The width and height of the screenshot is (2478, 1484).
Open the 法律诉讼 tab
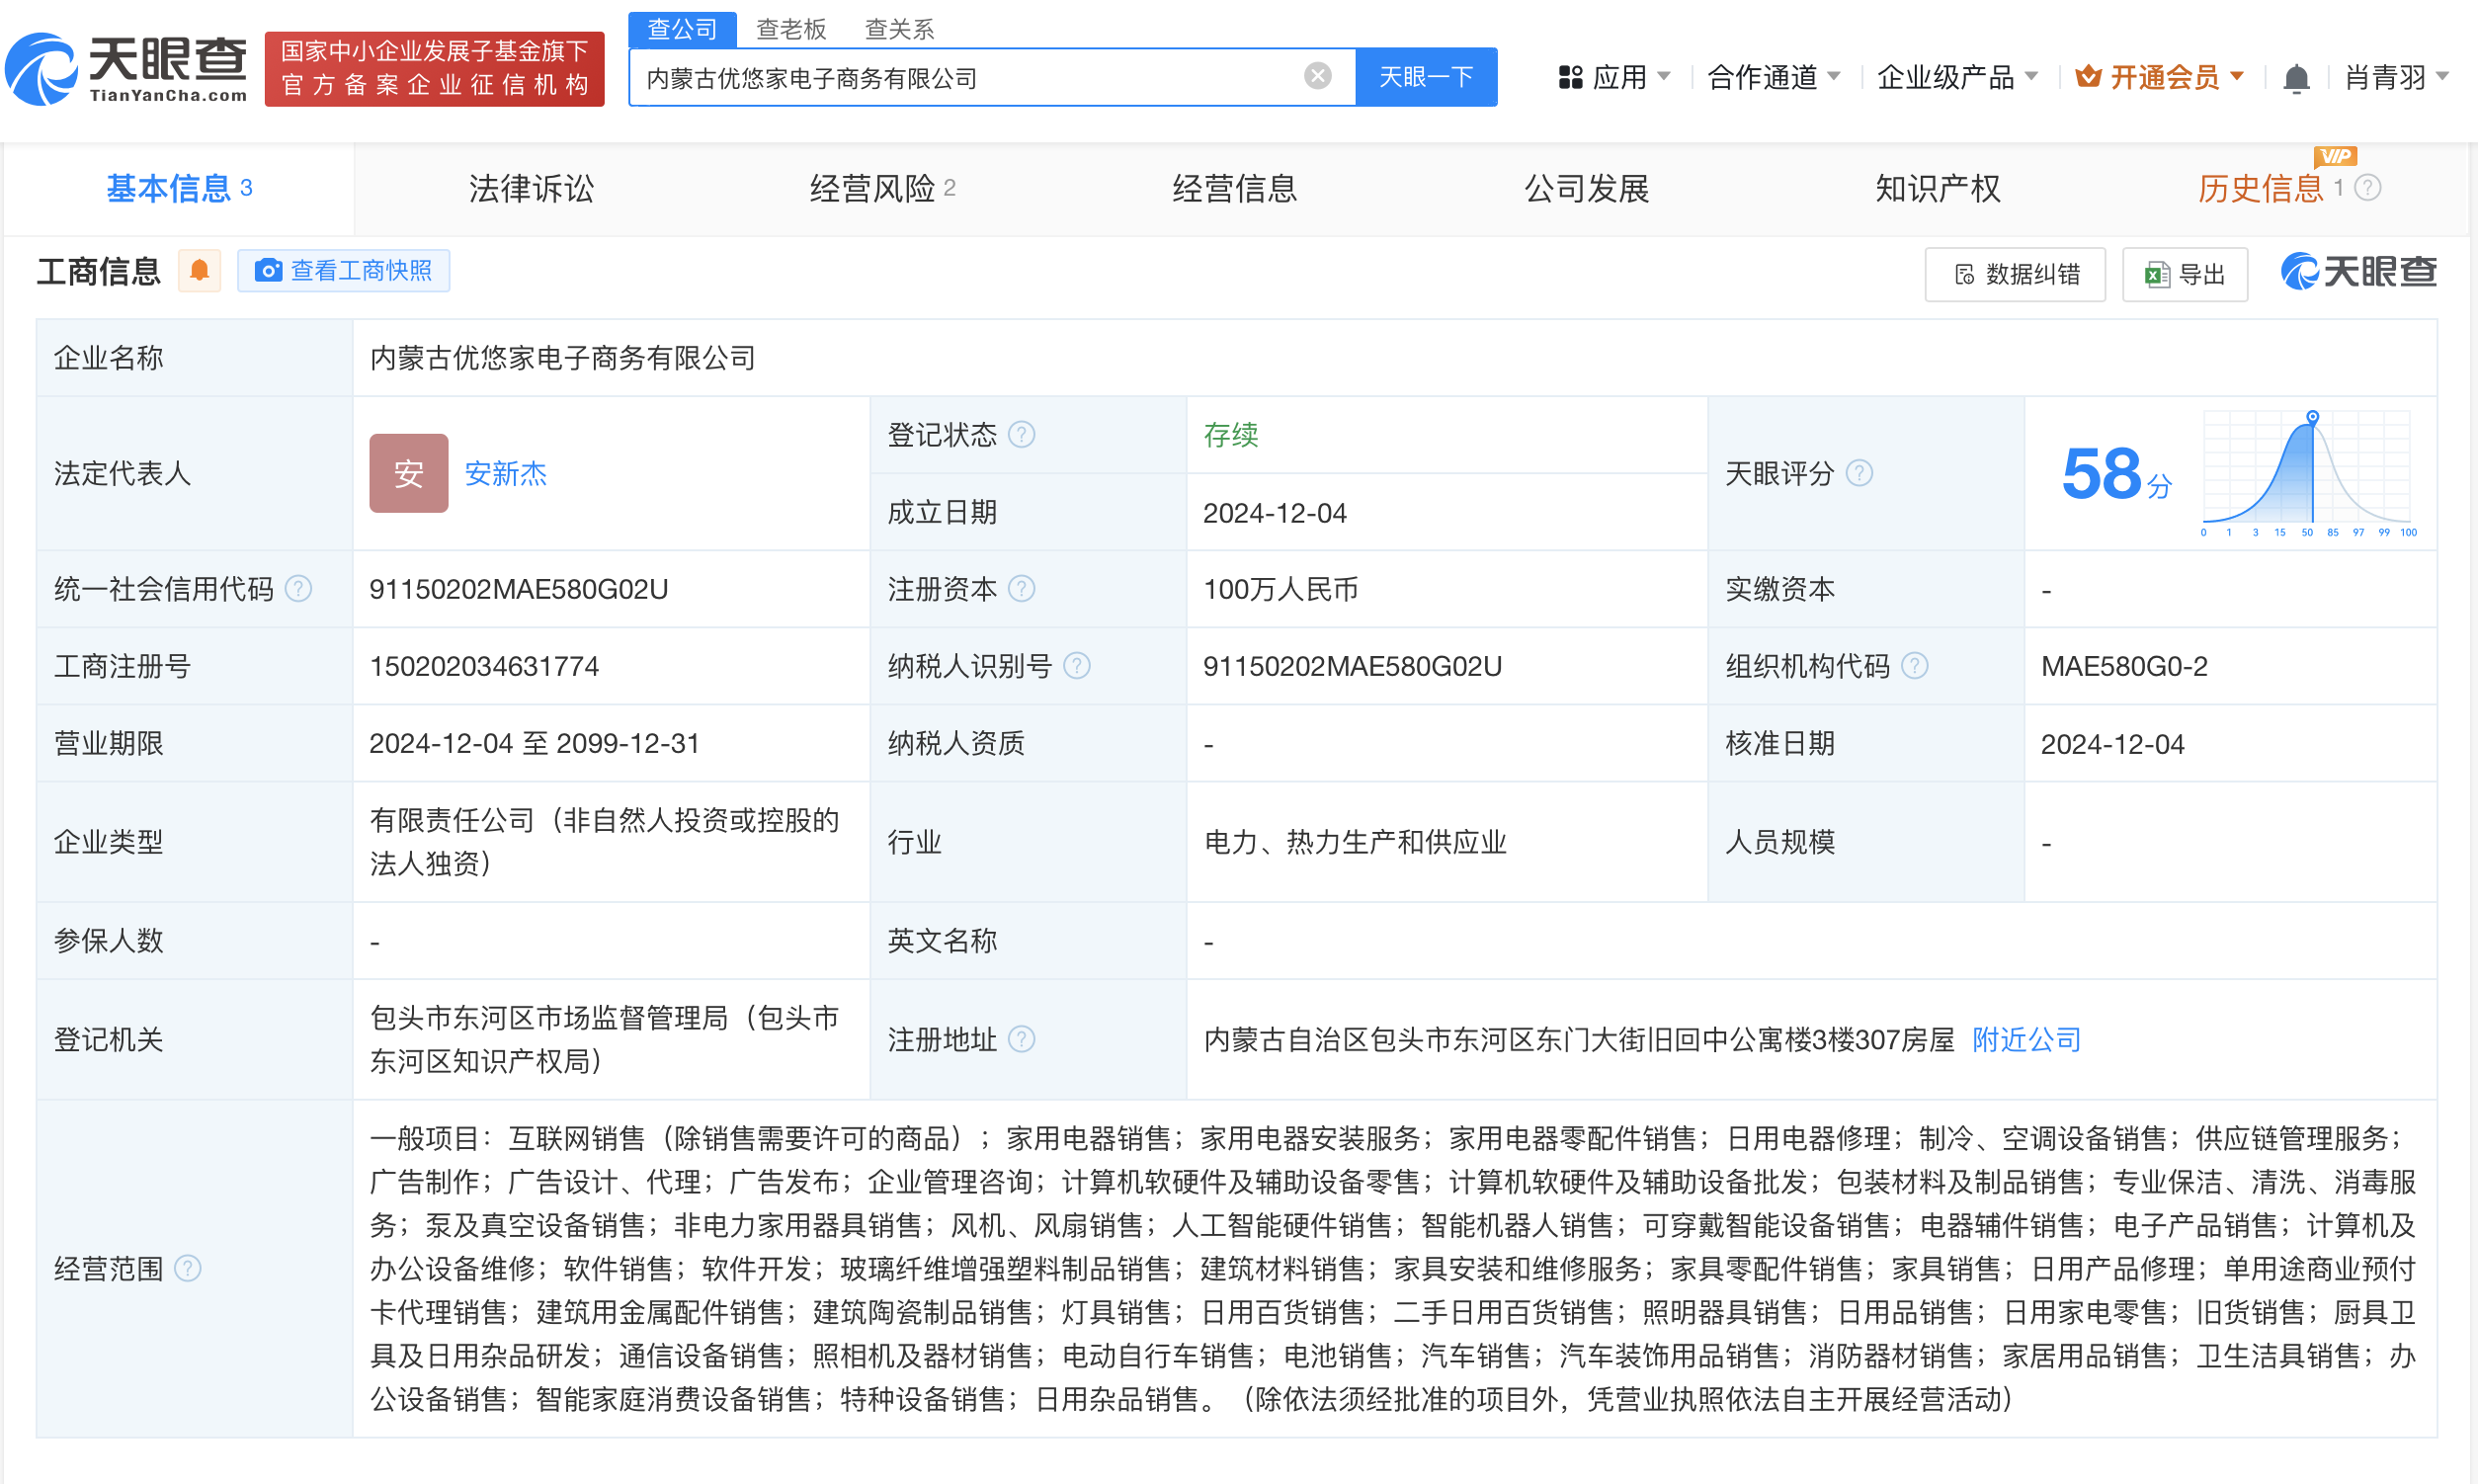pyautogui.click(x=531, y=188)
